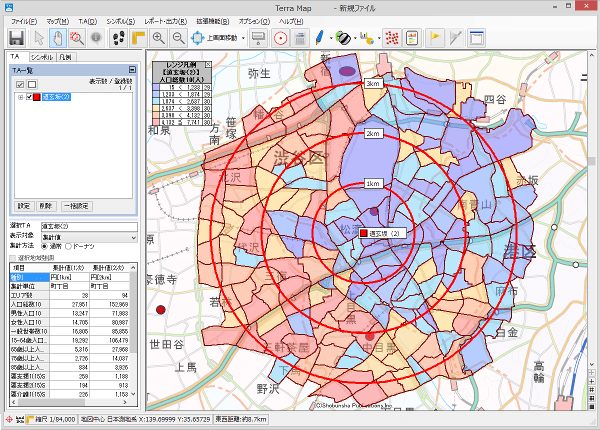Viewport: 600px width, 430px height.
Task: Switch to the 凡例 tab
Action: pos(66,57)
